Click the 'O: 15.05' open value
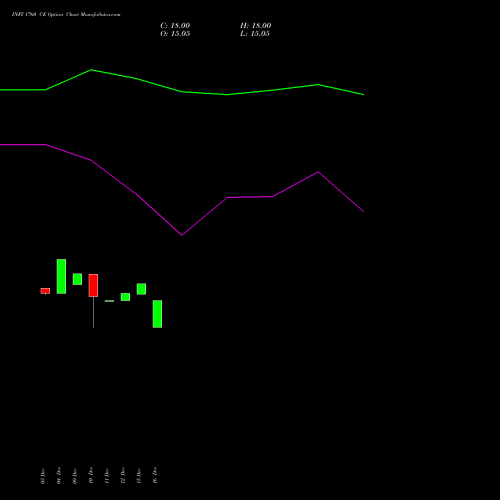Image resolution: width=500 pixels, height=500 pixels. [175, 34]
